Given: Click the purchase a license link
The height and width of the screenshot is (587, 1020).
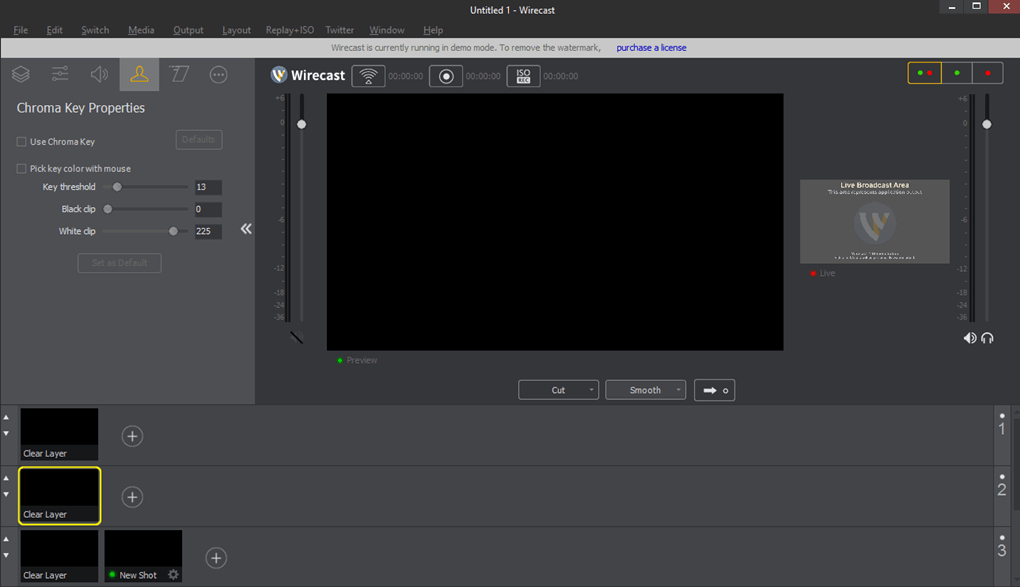Looking at the screenshot, I should click(x=651, y=48).
